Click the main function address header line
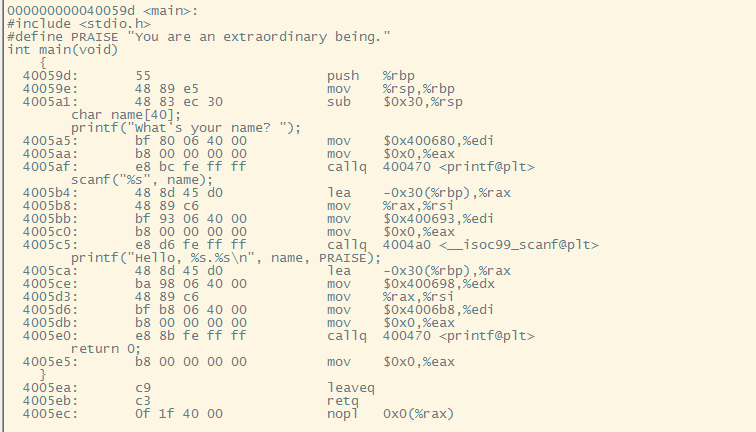756x432 pixels. pos(103,11)
